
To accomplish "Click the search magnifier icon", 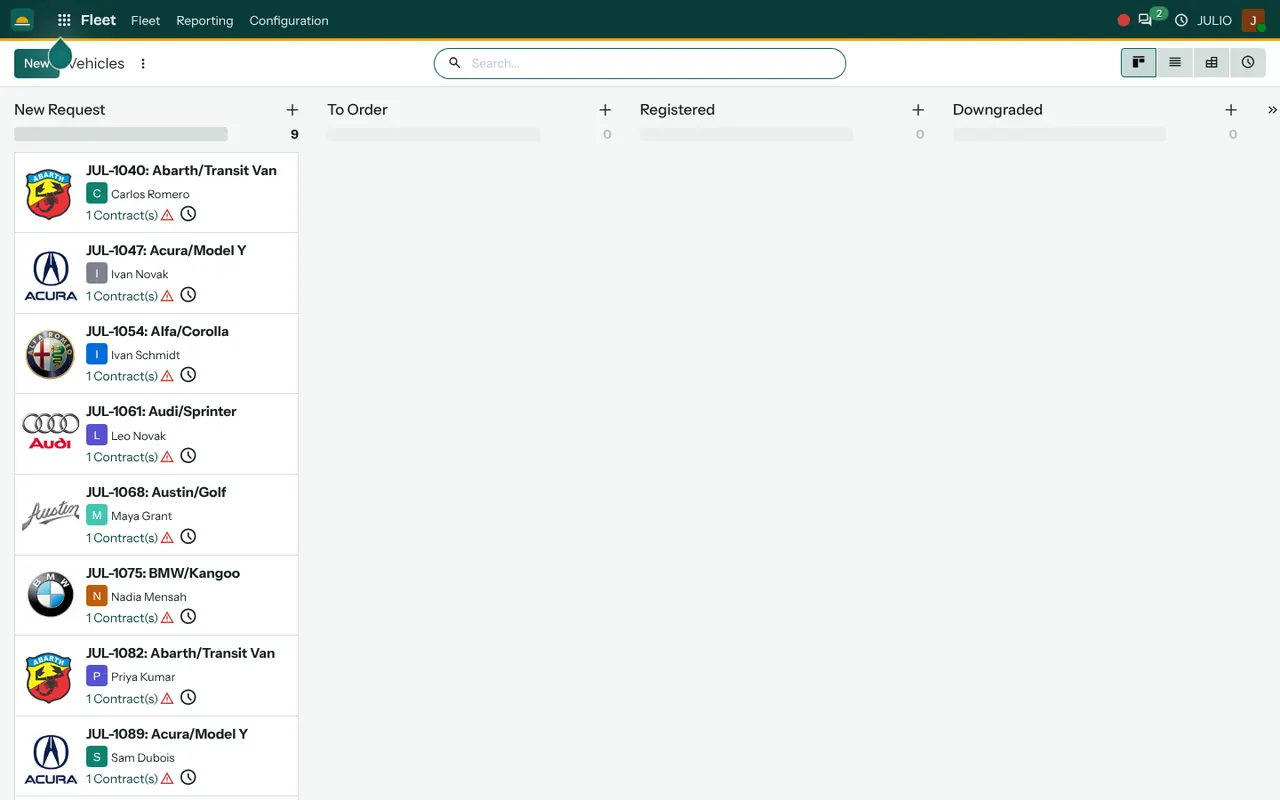I will click(x=454, y=63).
